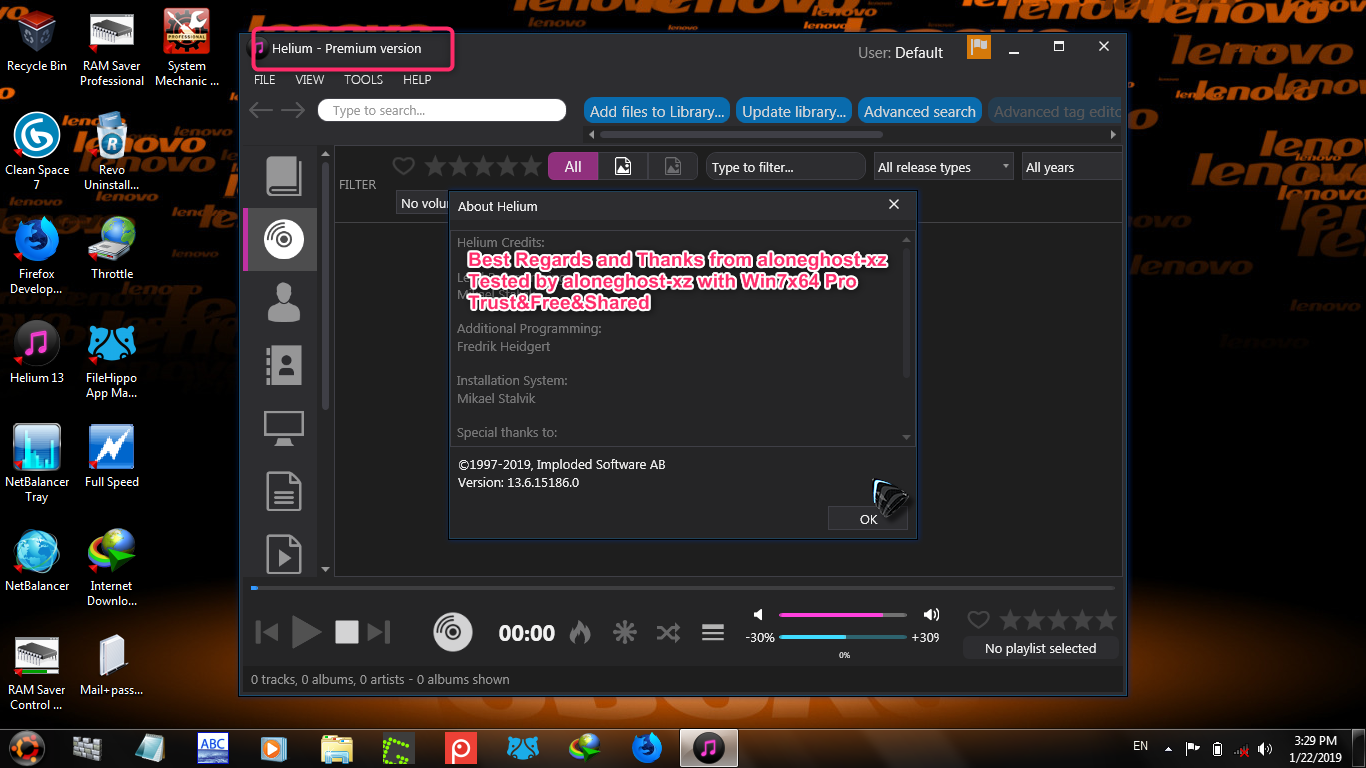The image size is (1366, 768).
Task: Click the User: Default label
Action: click(900, 53)
